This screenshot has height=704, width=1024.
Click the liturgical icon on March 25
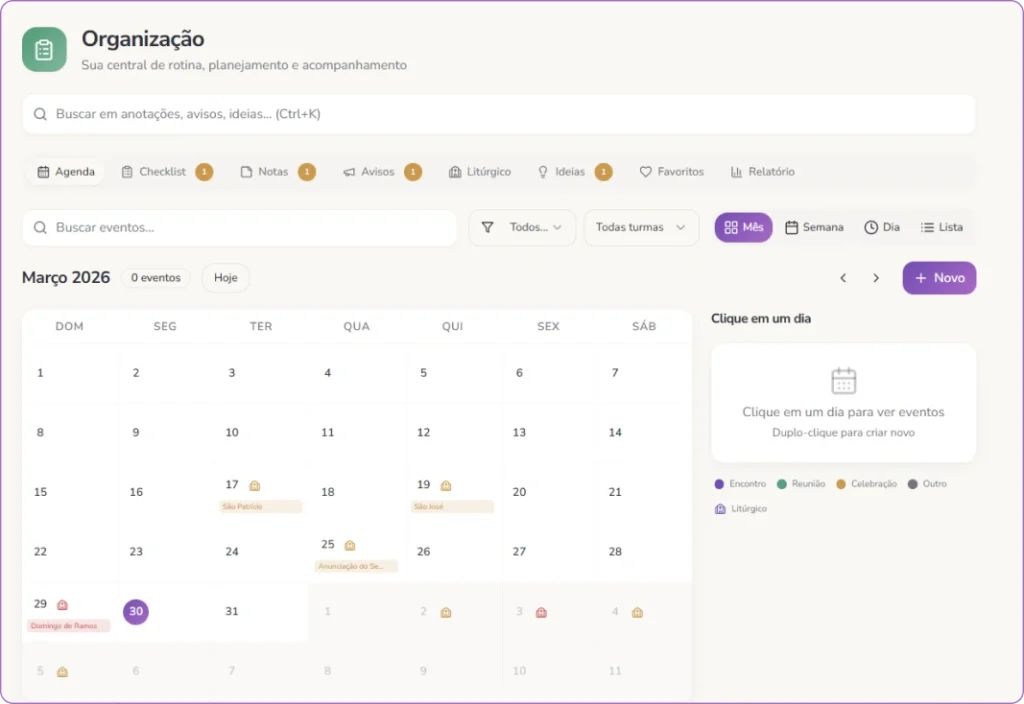click(350, 545)
